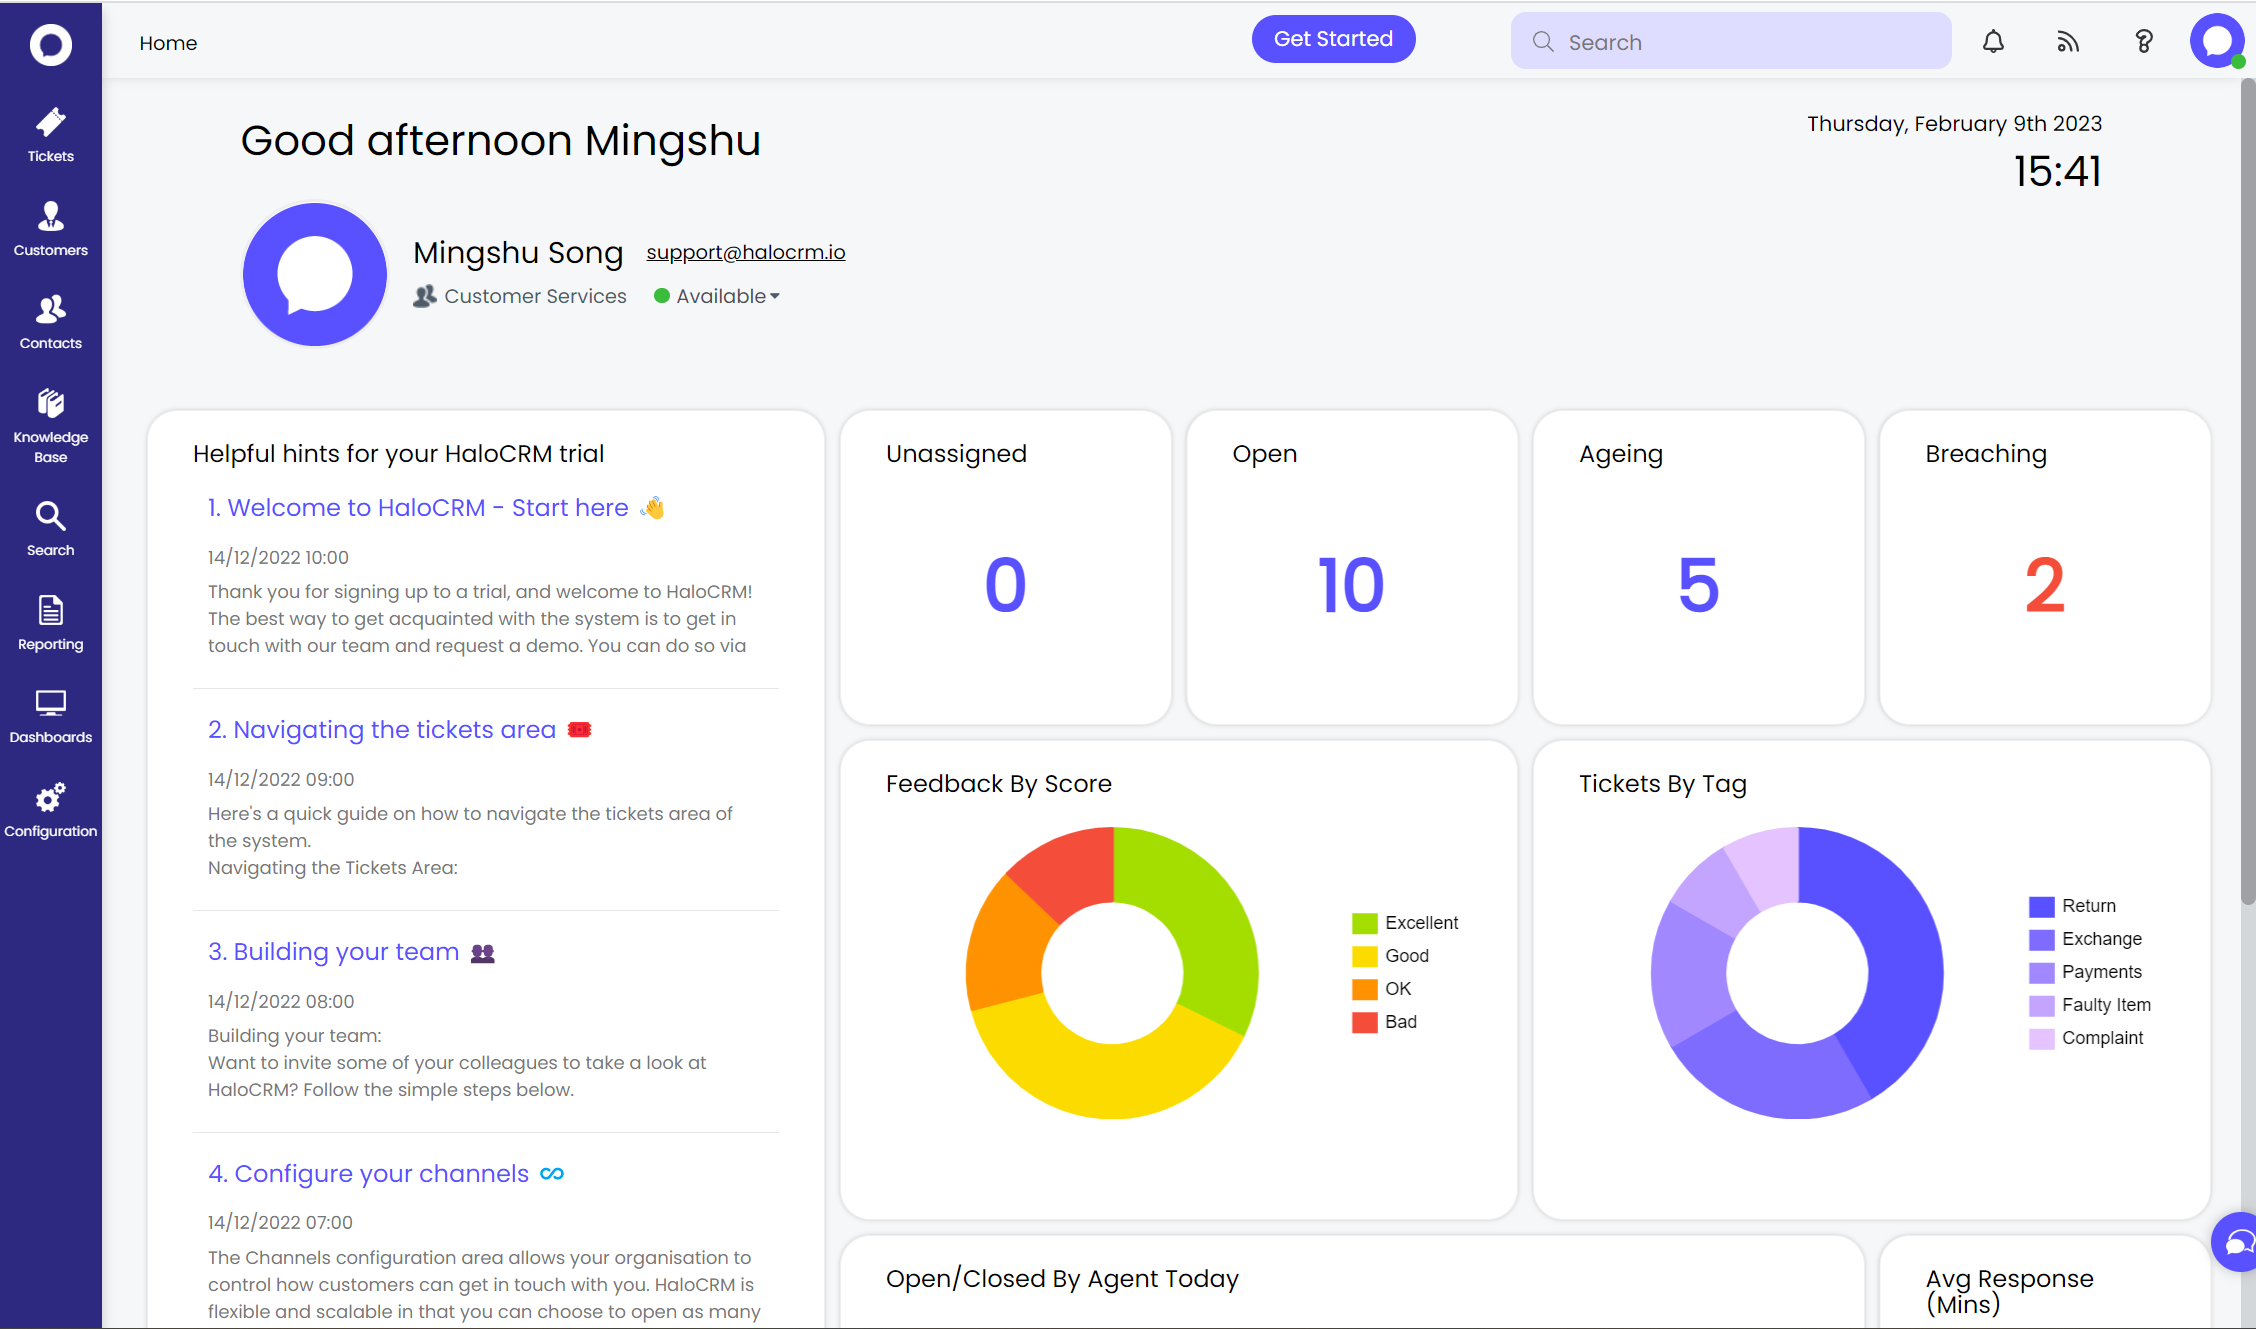Open Dashboards in the sidebar
2256x1329 pixels.
50,716
